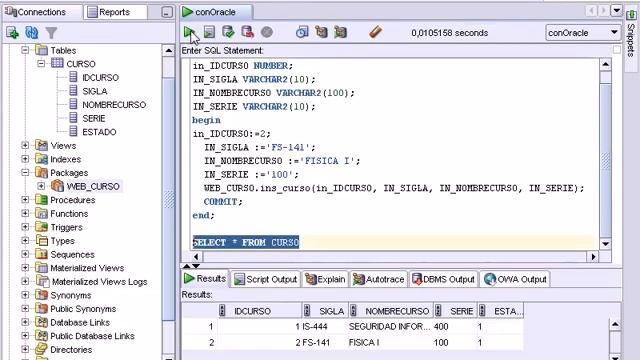Click the CURSO table icon

click(x=57, y=63)
